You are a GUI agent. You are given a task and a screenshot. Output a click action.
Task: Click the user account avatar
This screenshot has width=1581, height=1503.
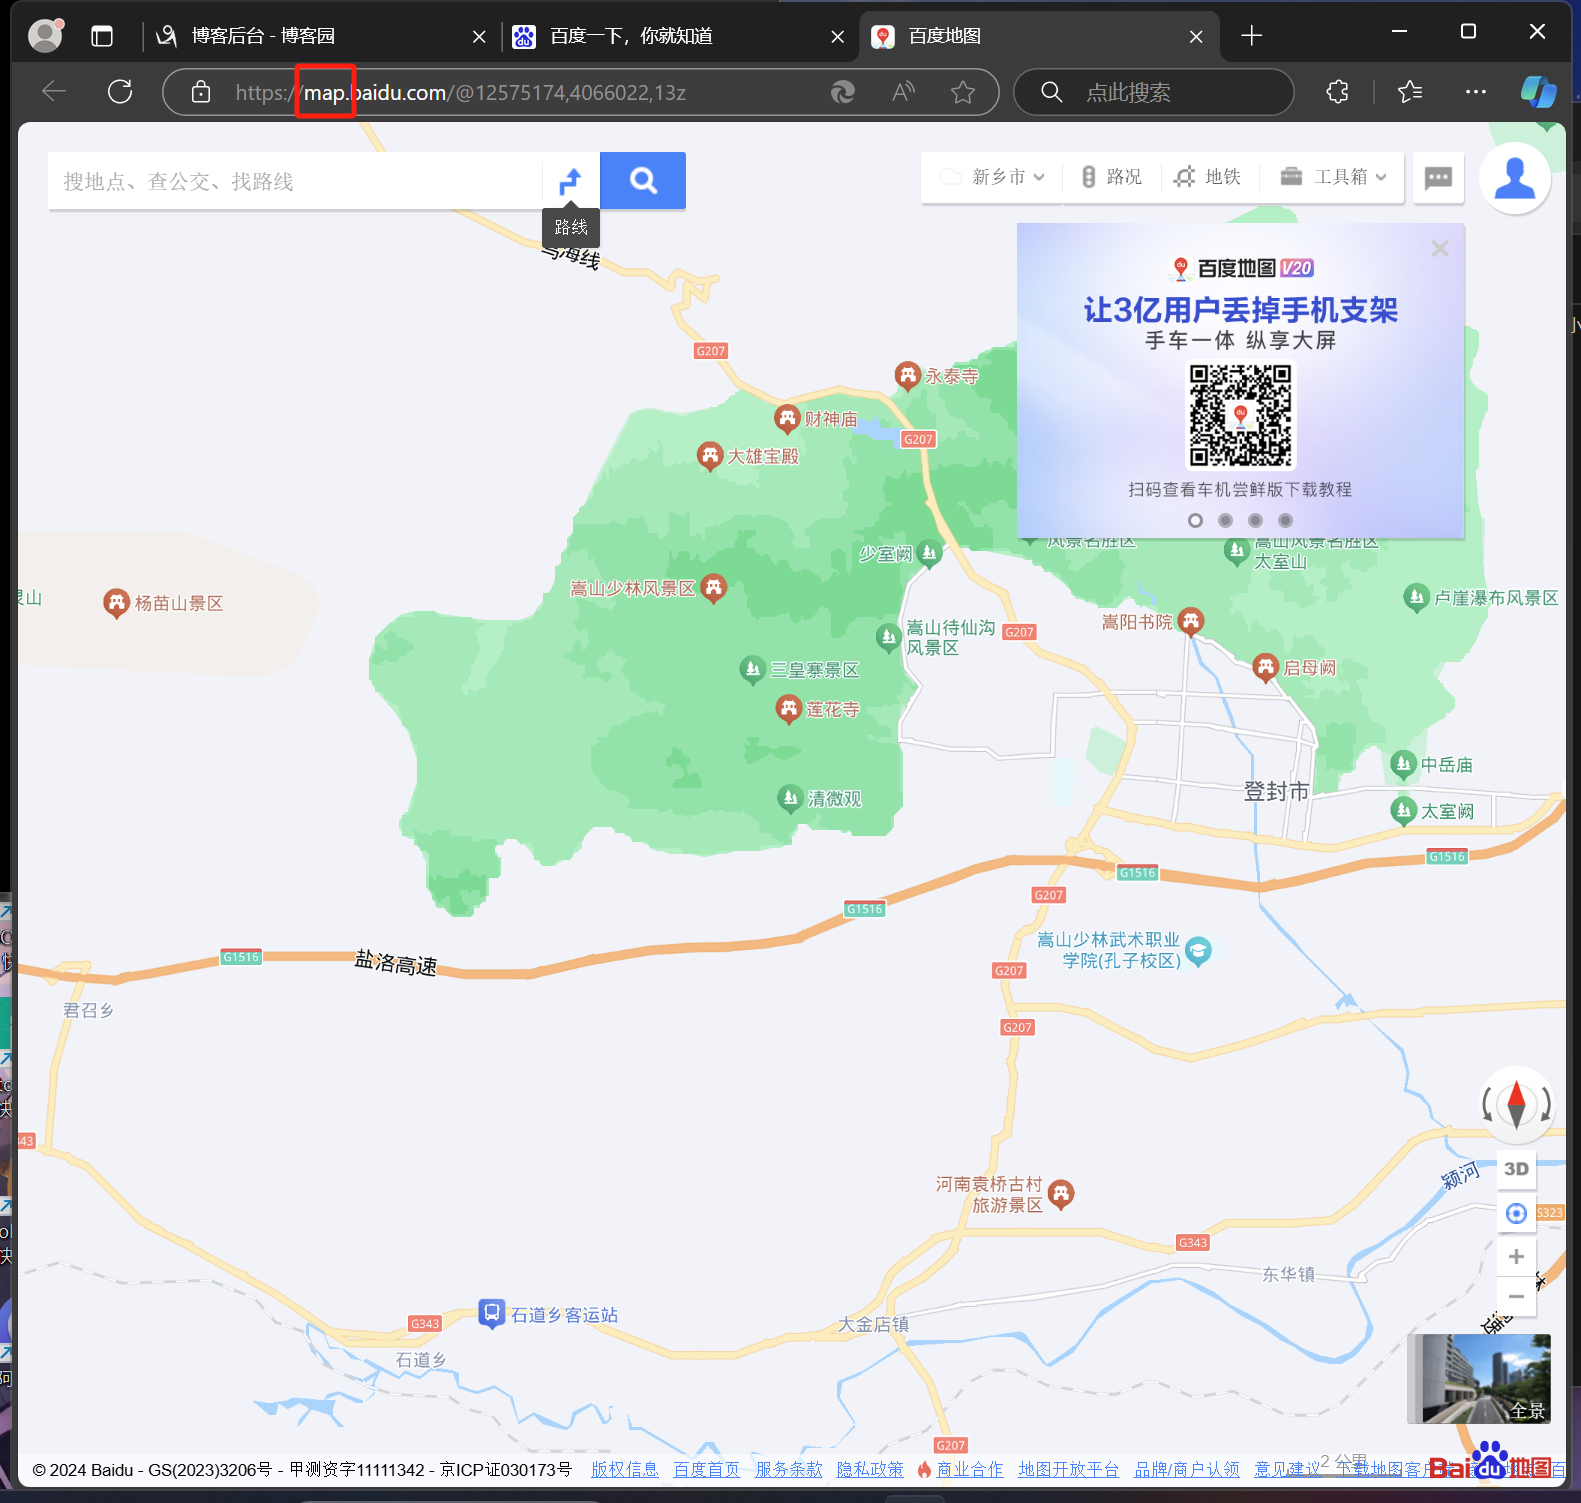[x=1515, y=178]
